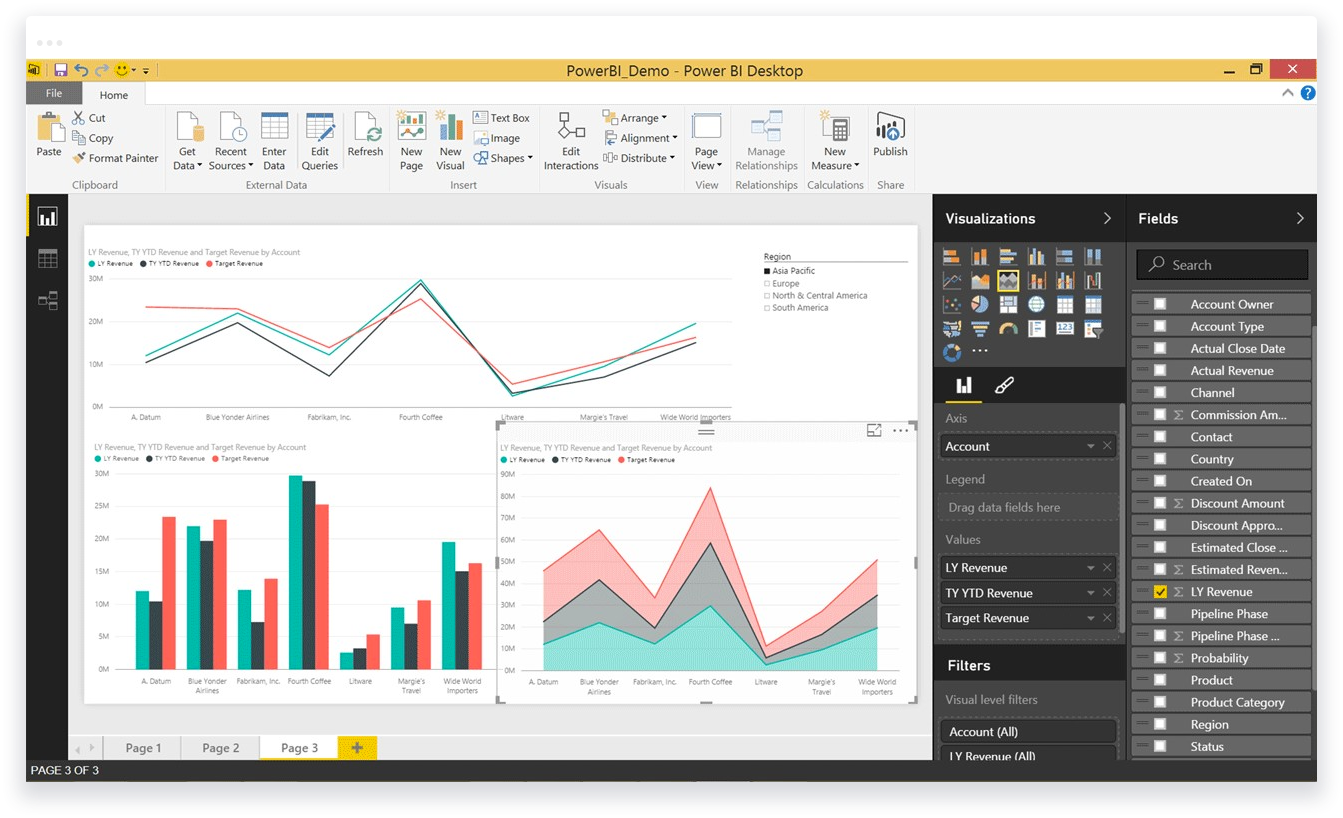The image size is (1343, 818).
Task: Select the Scatter chart visualization
Action: coord(951,305)
